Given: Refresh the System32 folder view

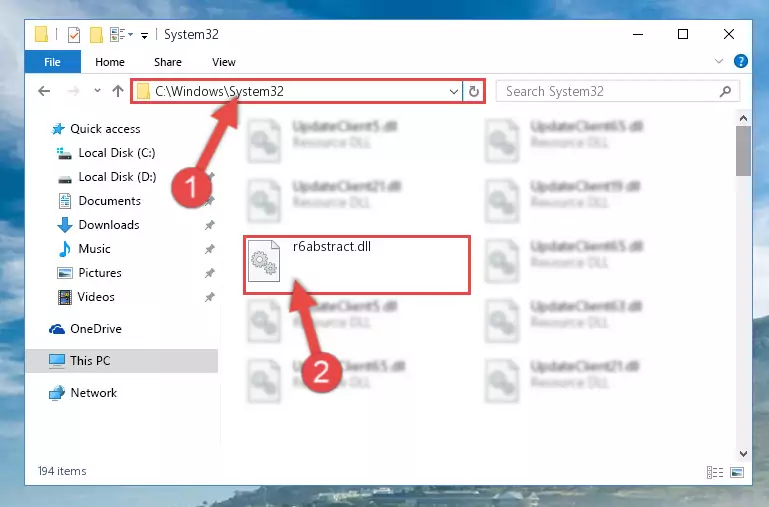Looking at the screenshot, I should pos(474,92).
